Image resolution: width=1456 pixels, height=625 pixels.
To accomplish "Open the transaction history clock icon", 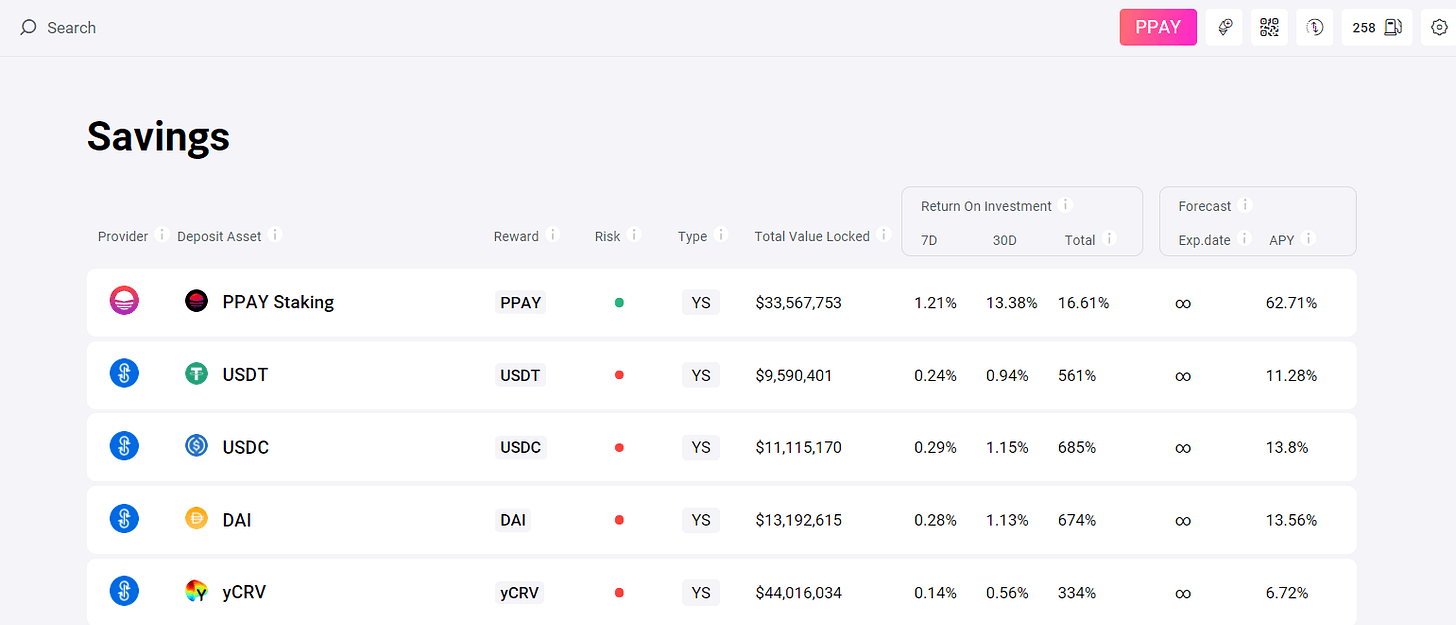I will tap(1314, 27).
